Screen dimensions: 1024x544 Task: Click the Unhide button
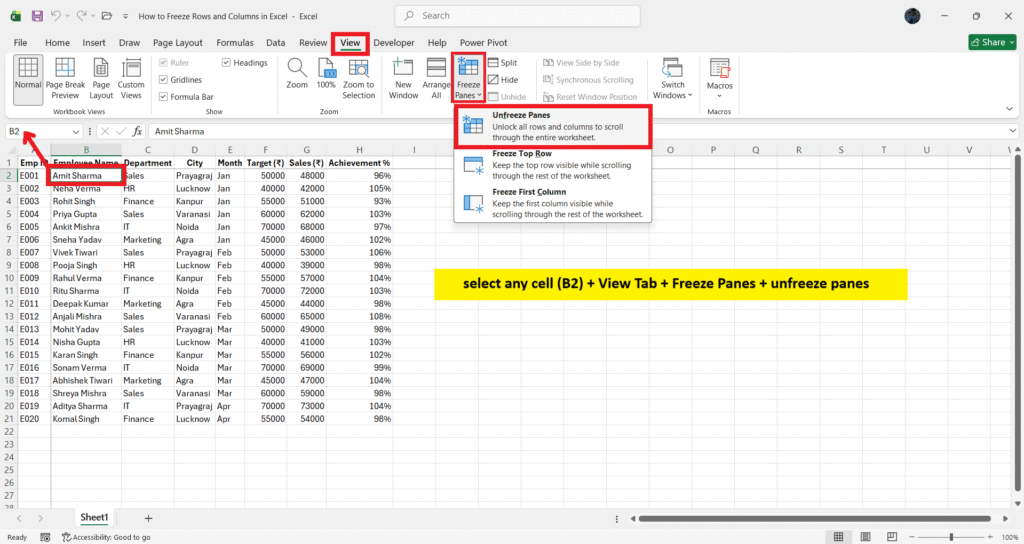point(507,97)
